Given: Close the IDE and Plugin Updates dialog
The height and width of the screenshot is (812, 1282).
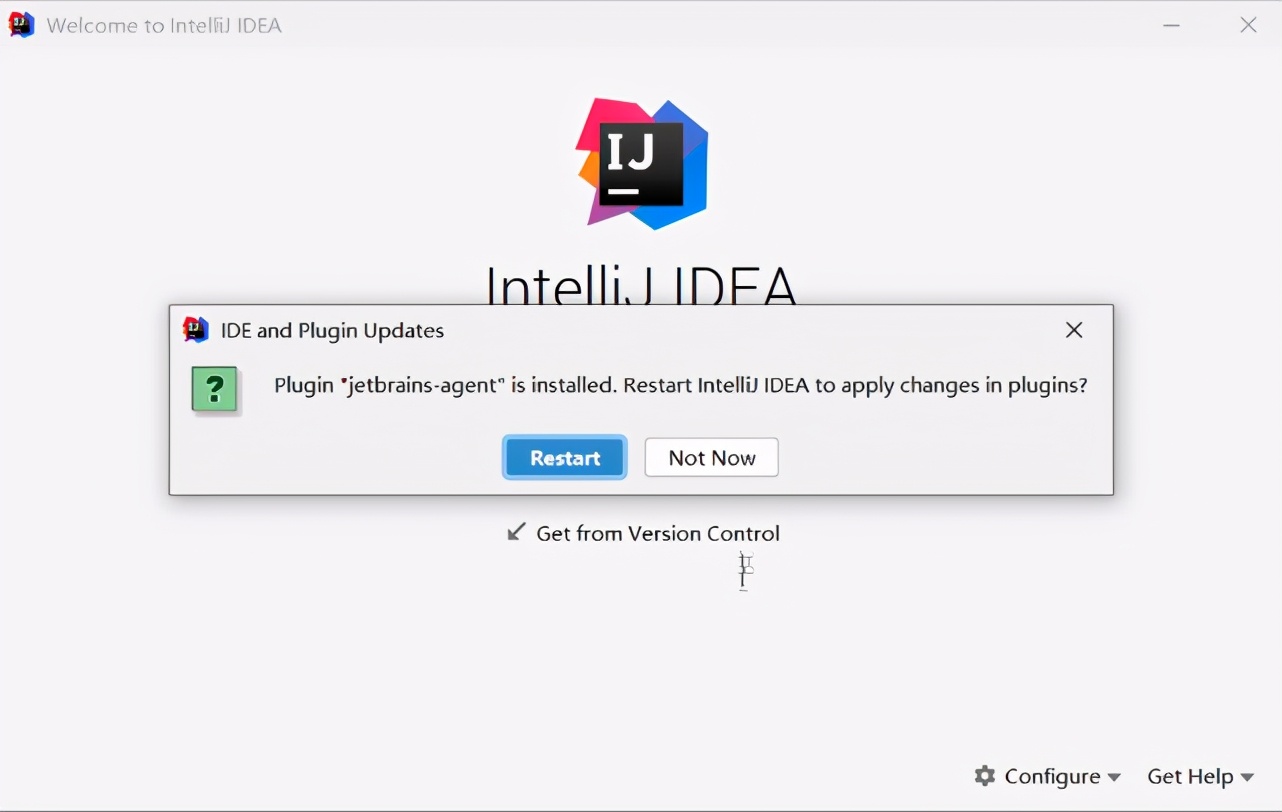Looking at the screenshot, I should [1074, 330].
